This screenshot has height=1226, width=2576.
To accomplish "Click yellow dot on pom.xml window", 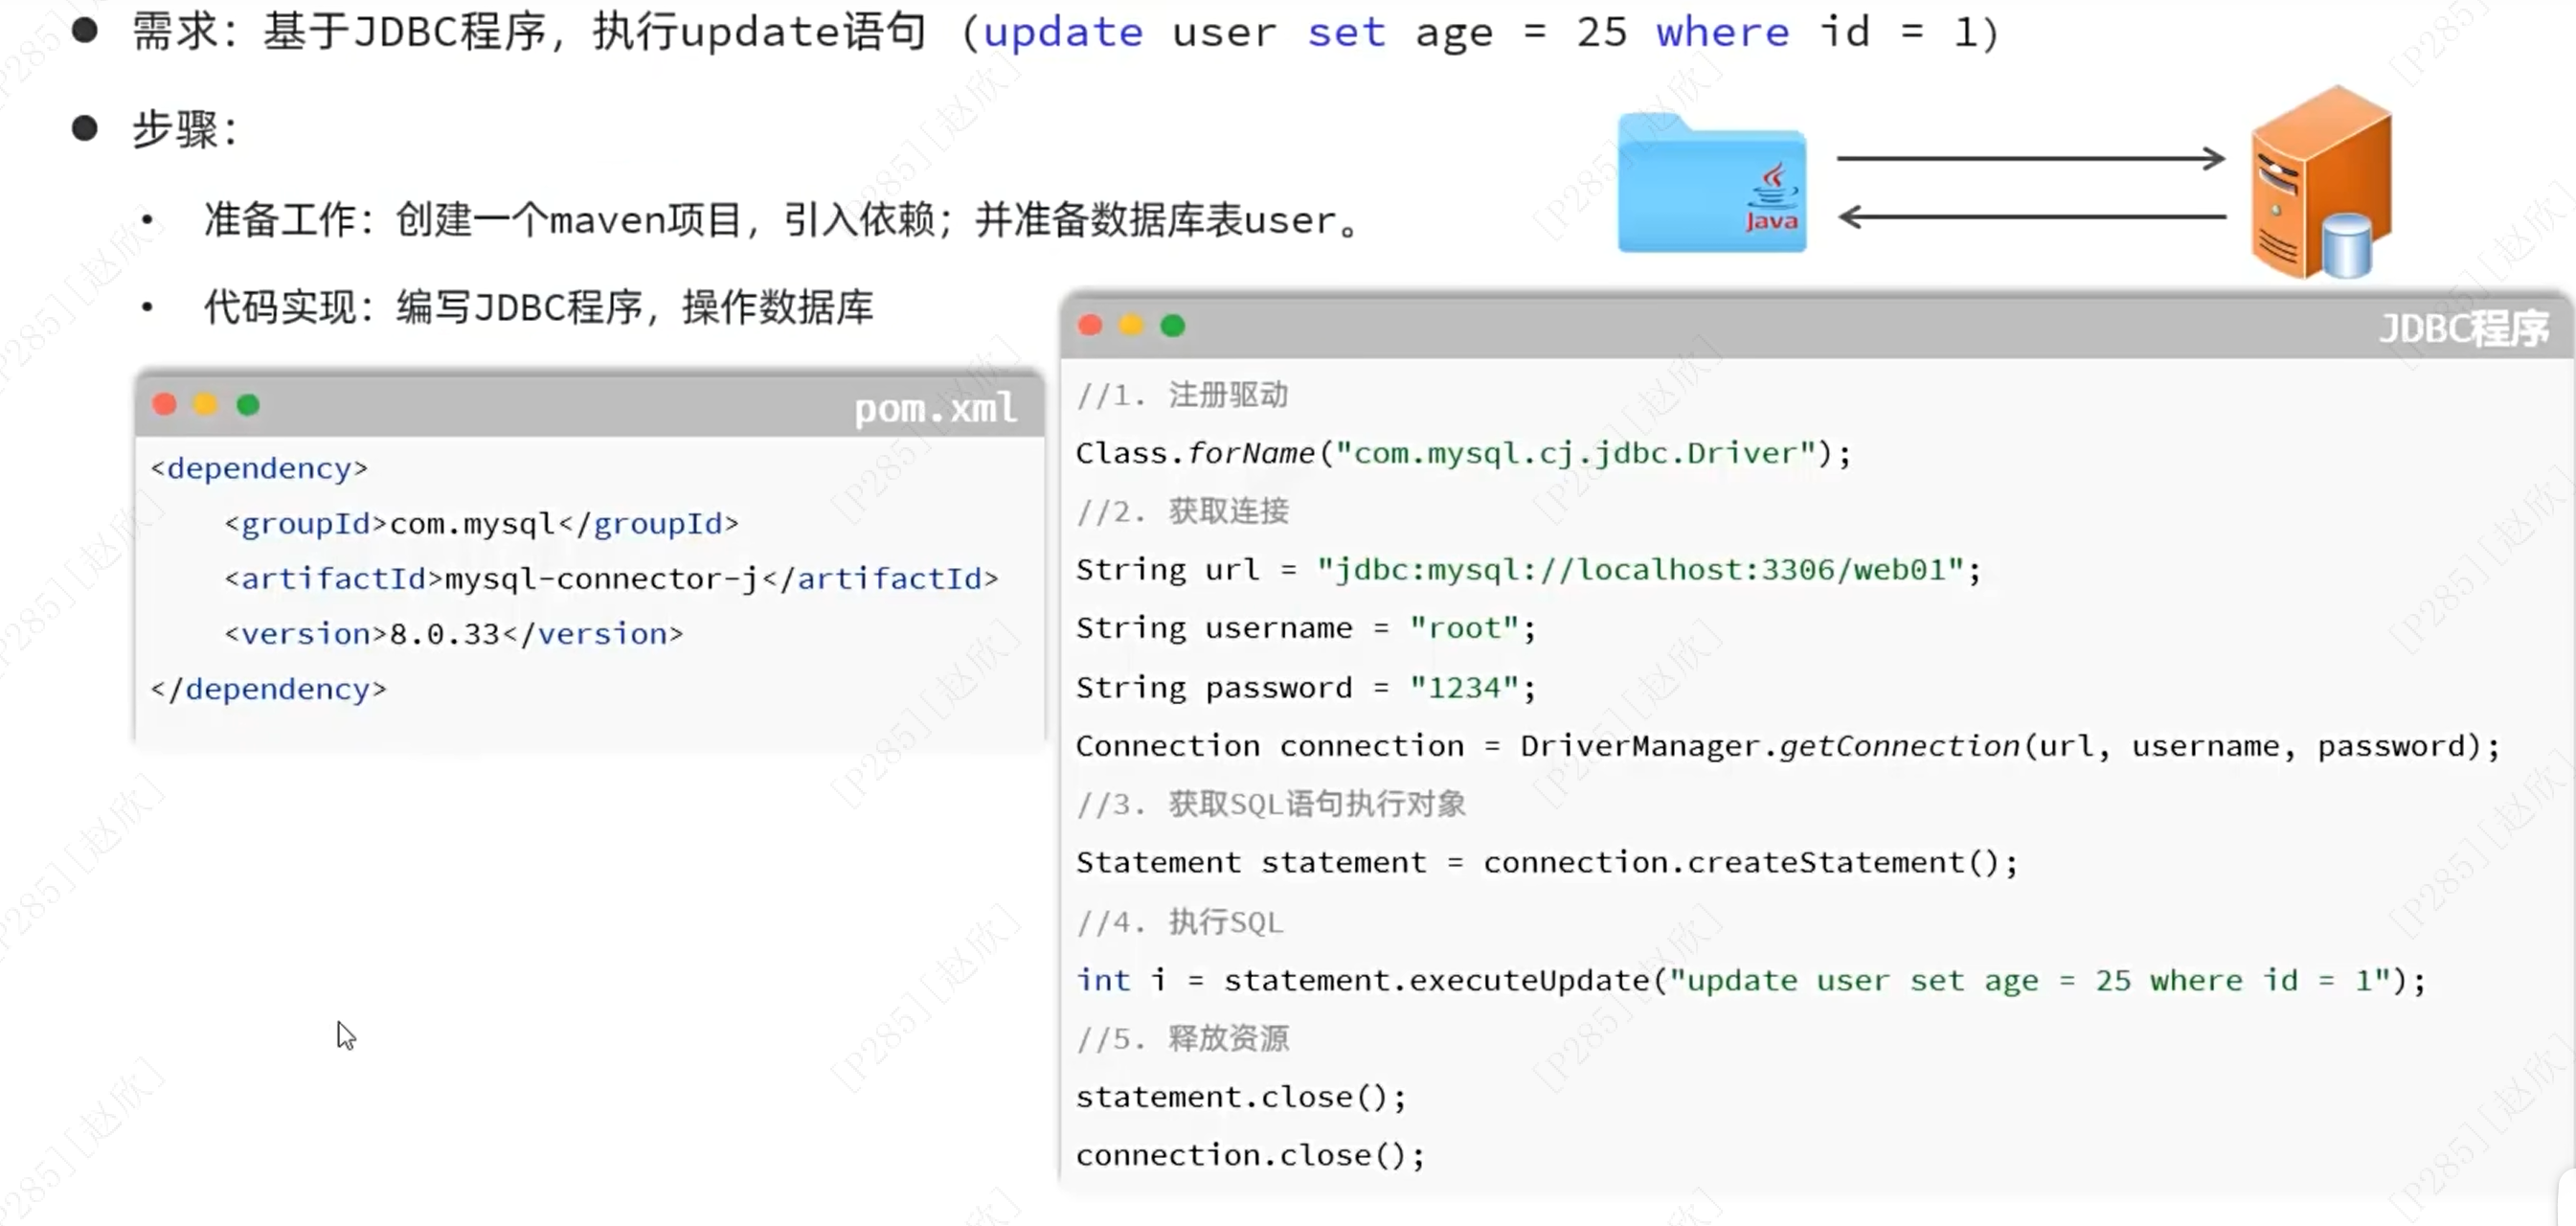I will pyautogui.click(x=206, y=404).
